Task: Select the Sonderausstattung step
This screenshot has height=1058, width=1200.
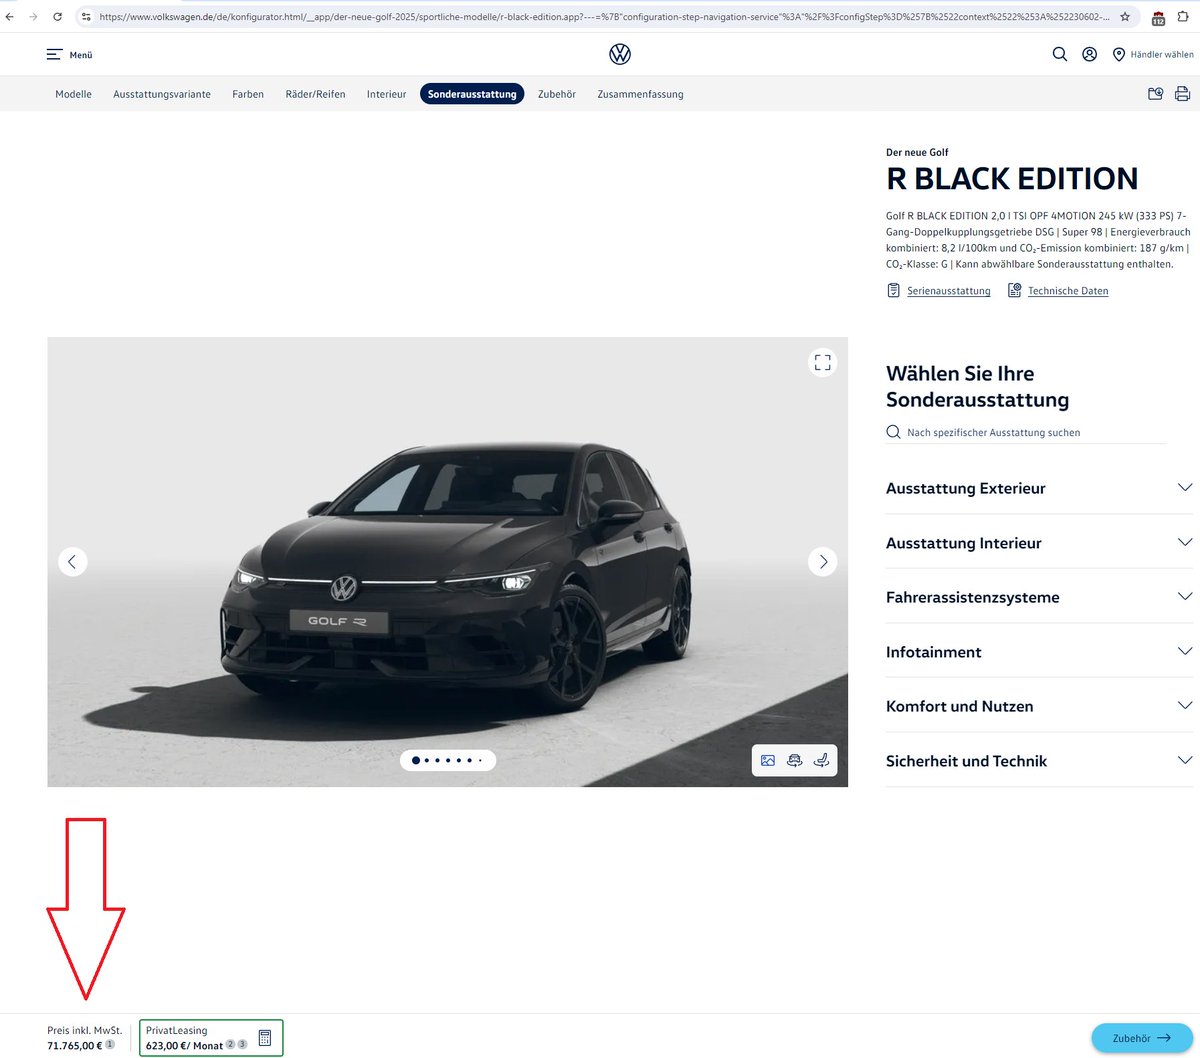Action: point(472,94)
